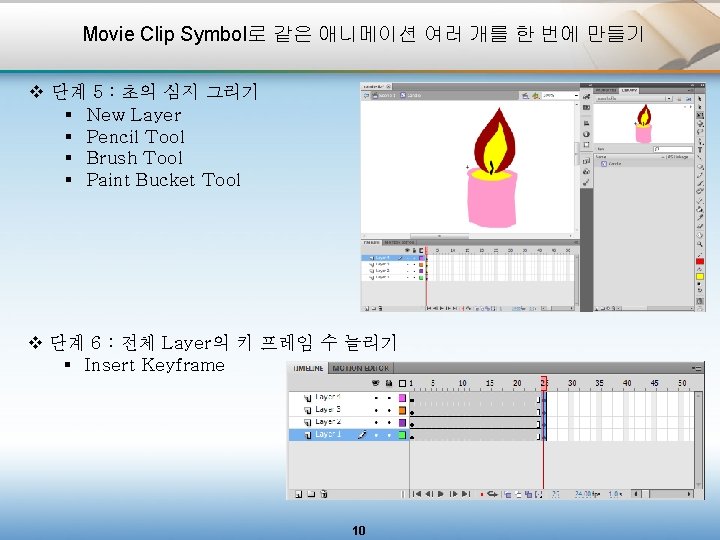Select the Free Transform tool in tools panel
This screenshot has width=720, height=540.
click(700, 115)
